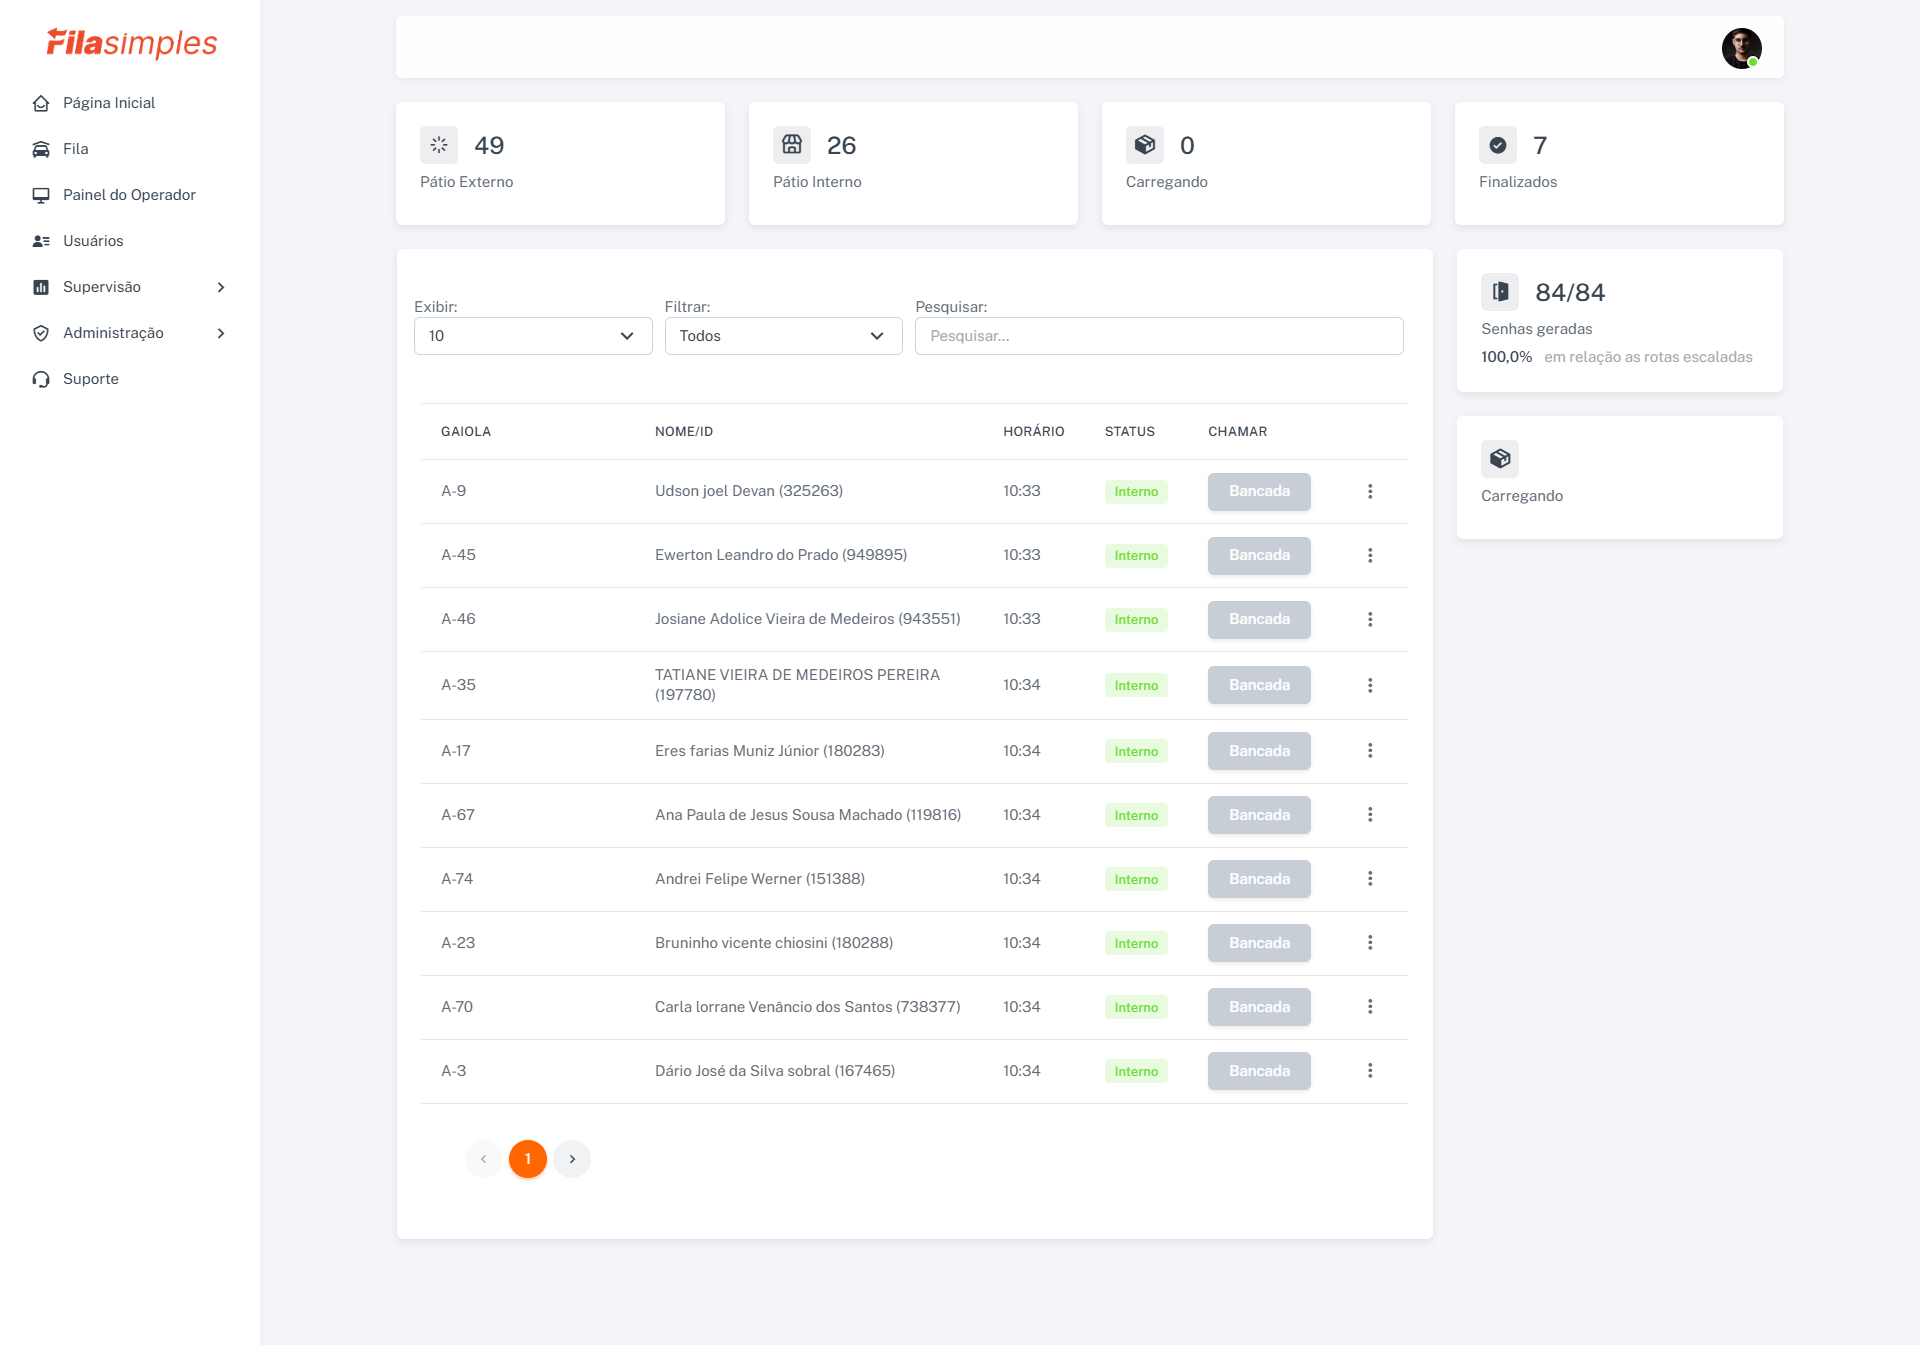The image size is (1920, 1345).
Task: Click the Pátio Interno store icon
Action: click(792, 145)
